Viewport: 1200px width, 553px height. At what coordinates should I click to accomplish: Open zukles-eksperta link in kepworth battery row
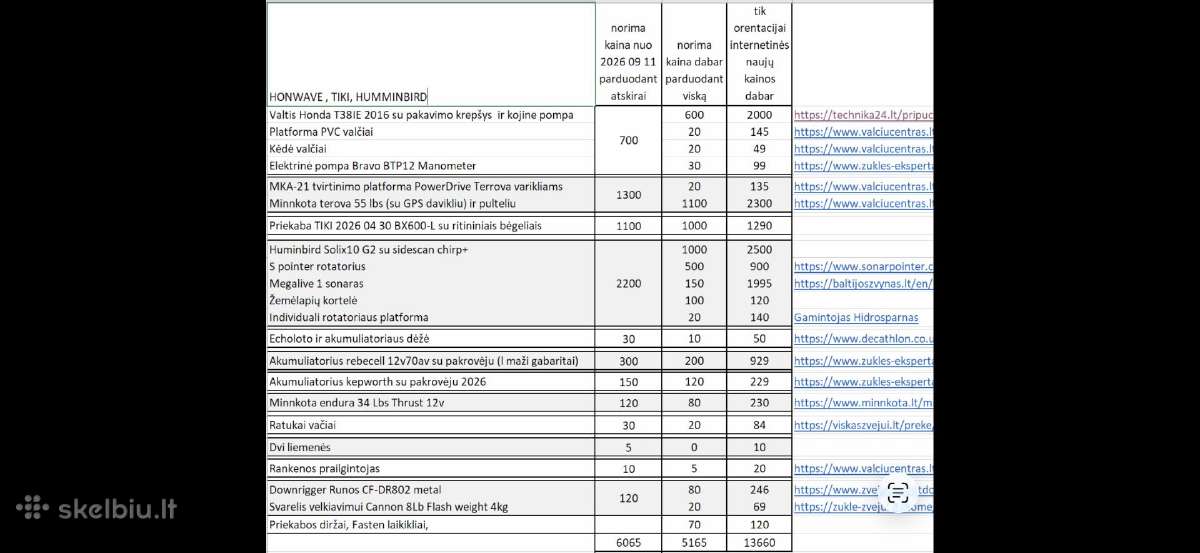coord(864,382)
